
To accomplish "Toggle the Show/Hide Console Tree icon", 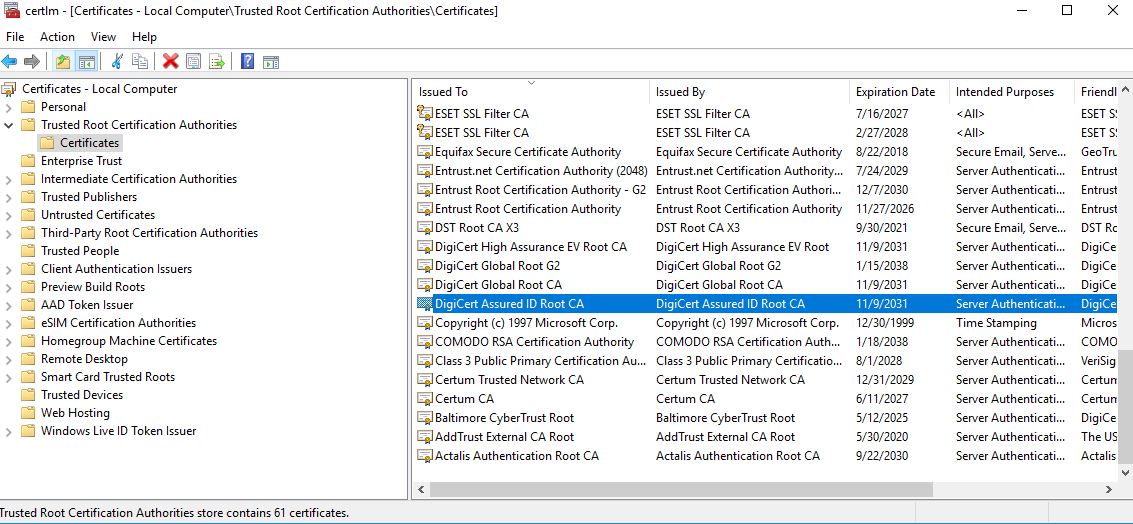I will [87, 62].
